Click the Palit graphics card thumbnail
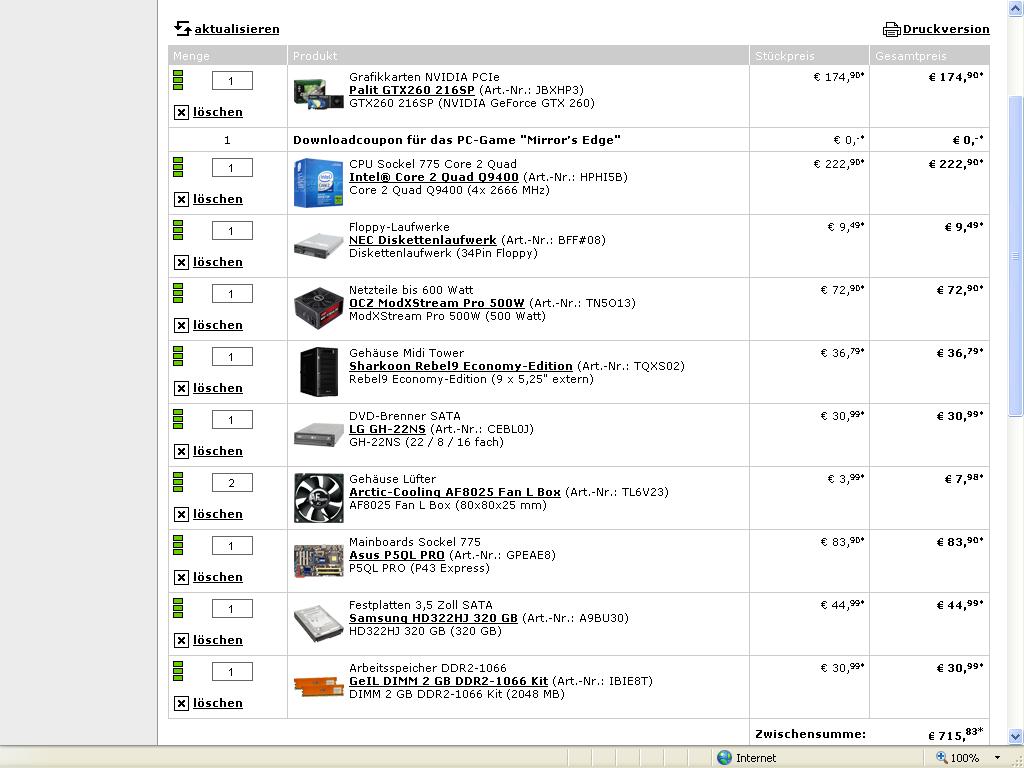 319,94
